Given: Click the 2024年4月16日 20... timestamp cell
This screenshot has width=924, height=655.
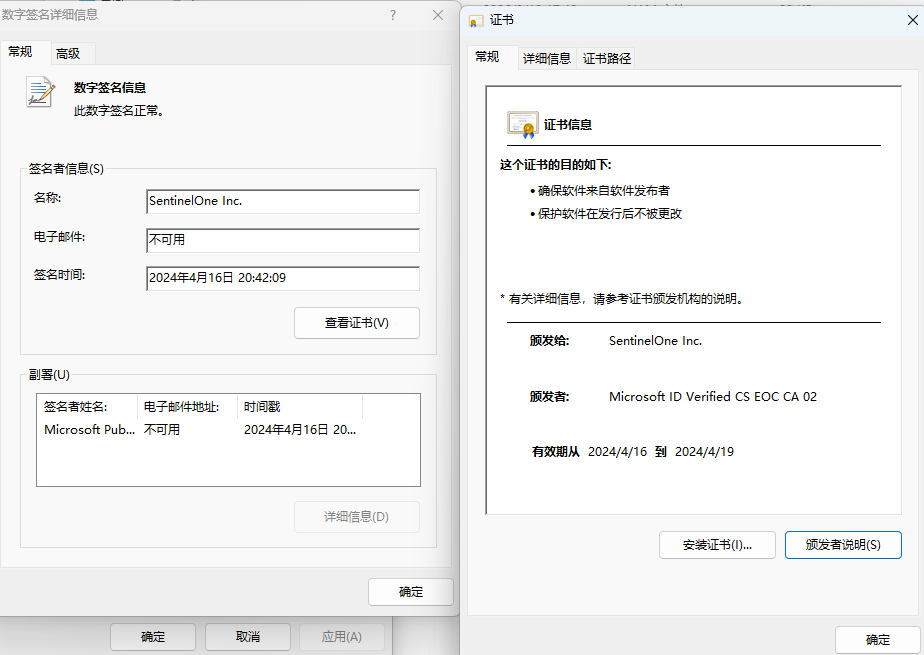Looking at the screenshot, I should [x=300, y=430].
